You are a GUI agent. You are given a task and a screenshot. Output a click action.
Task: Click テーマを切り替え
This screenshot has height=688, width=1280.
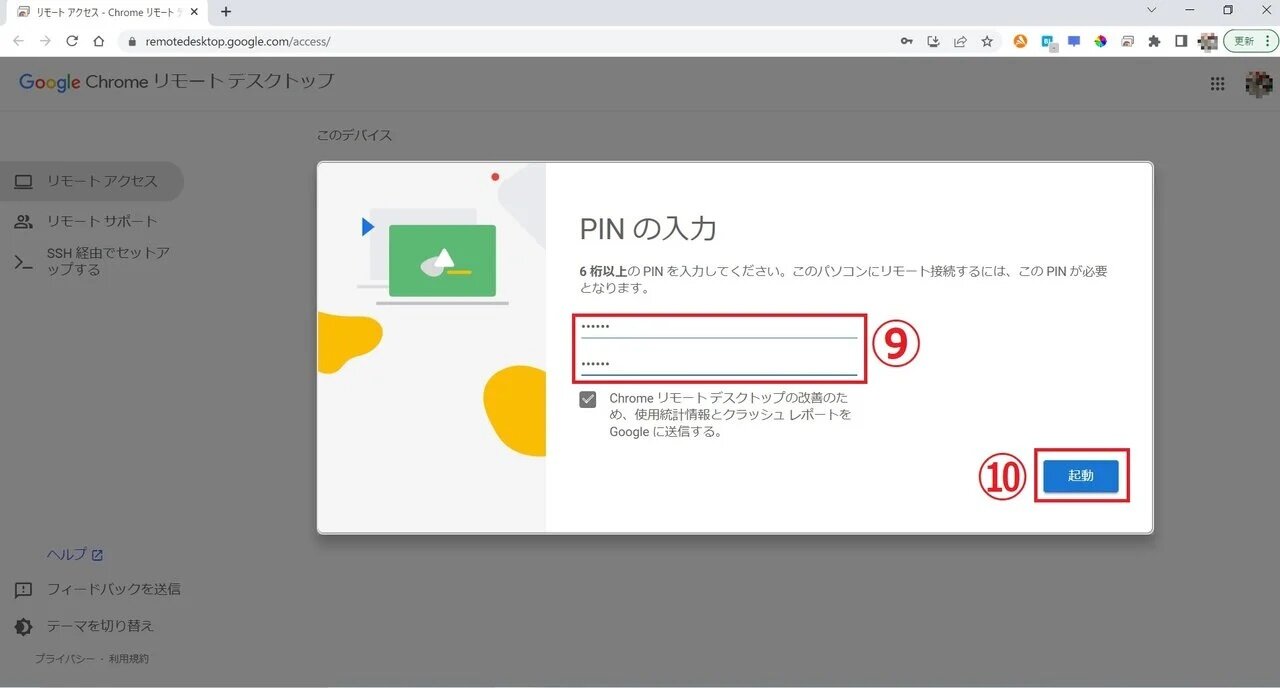[x=84, y=626]
